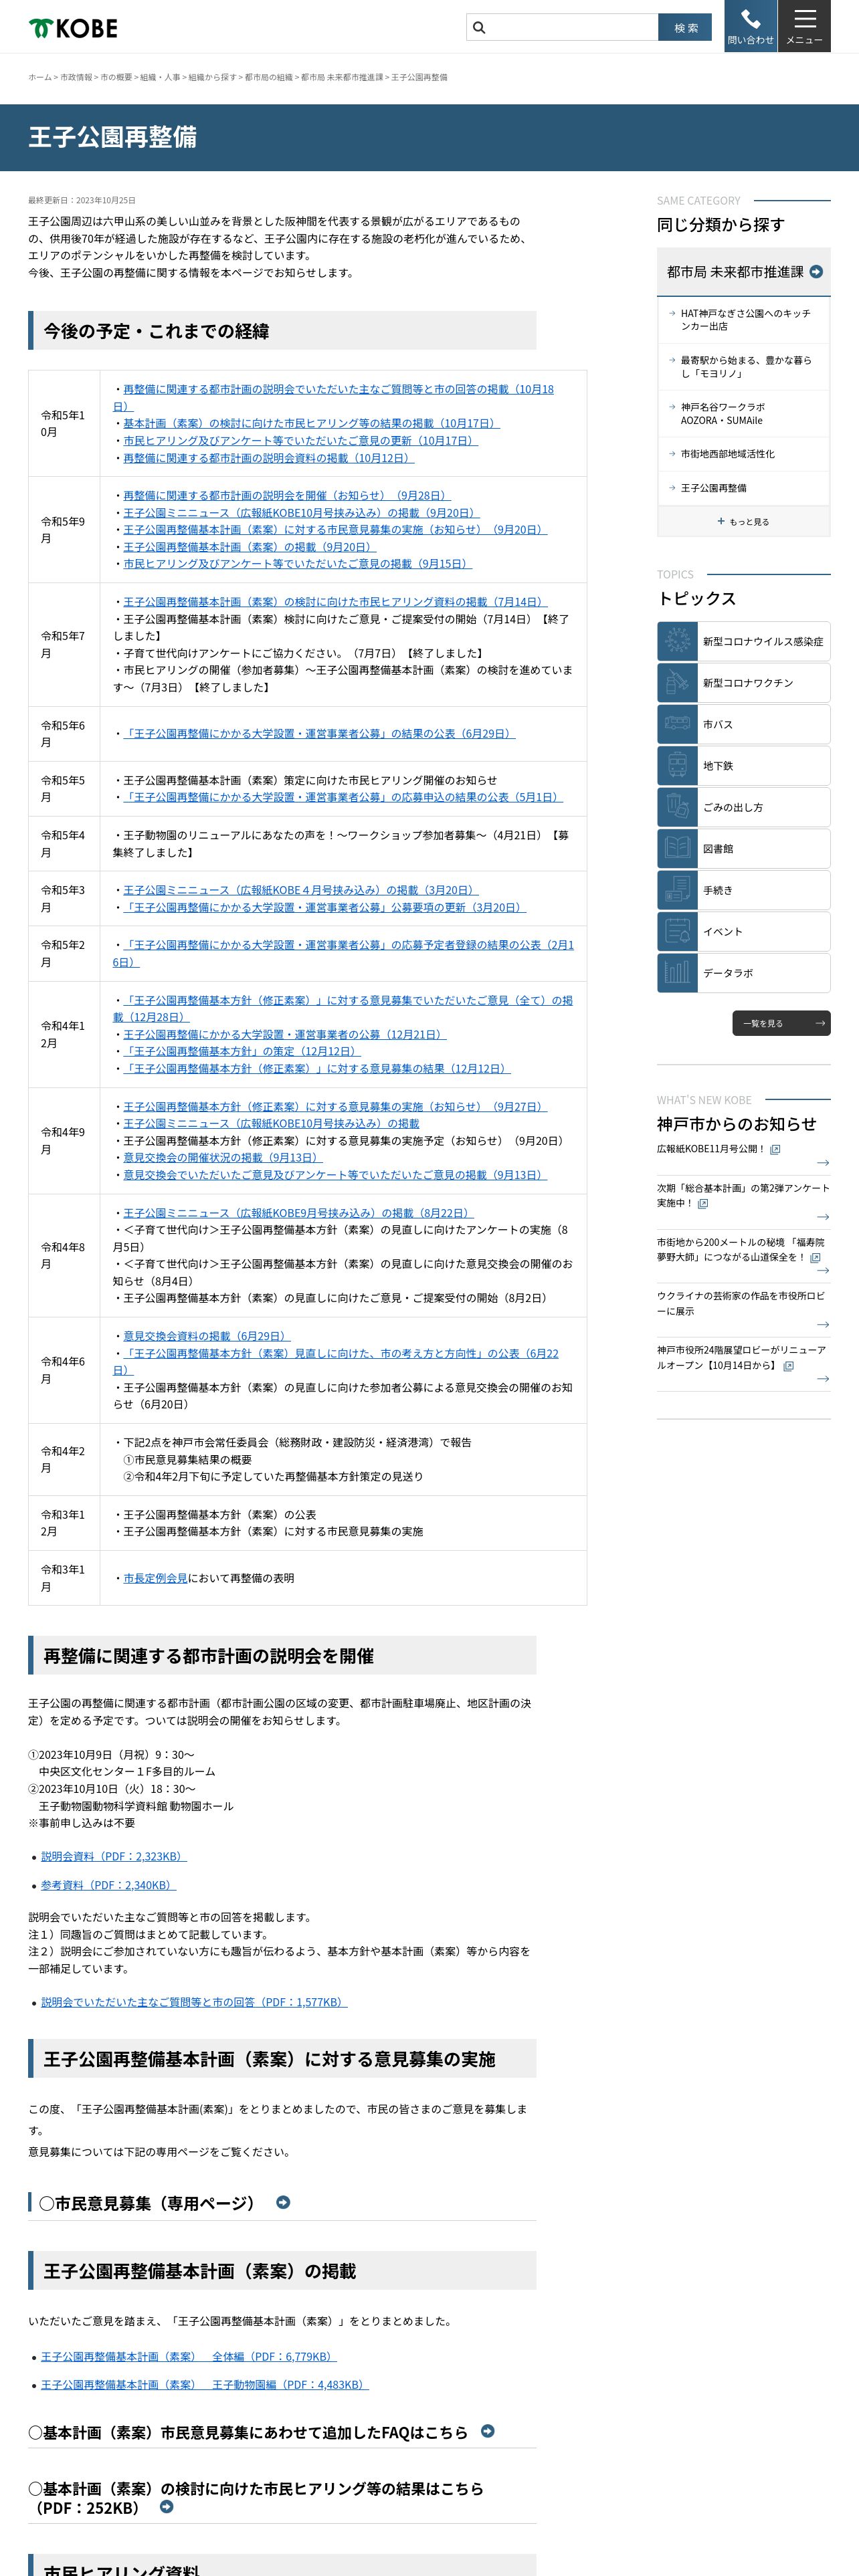Click the KOBE logo in header

pos(73,29)
